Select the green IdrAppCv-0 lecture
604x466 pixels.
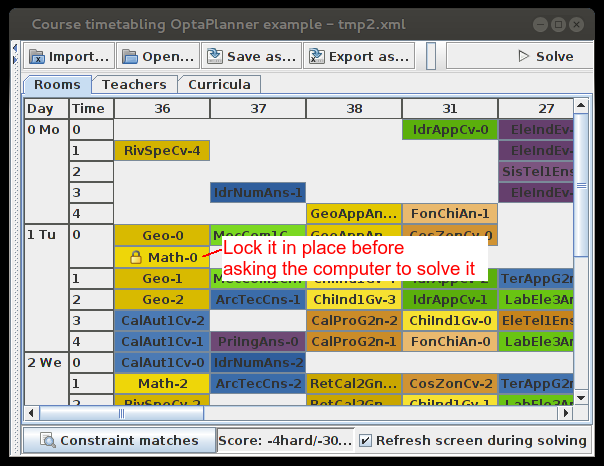coord(449,129)
